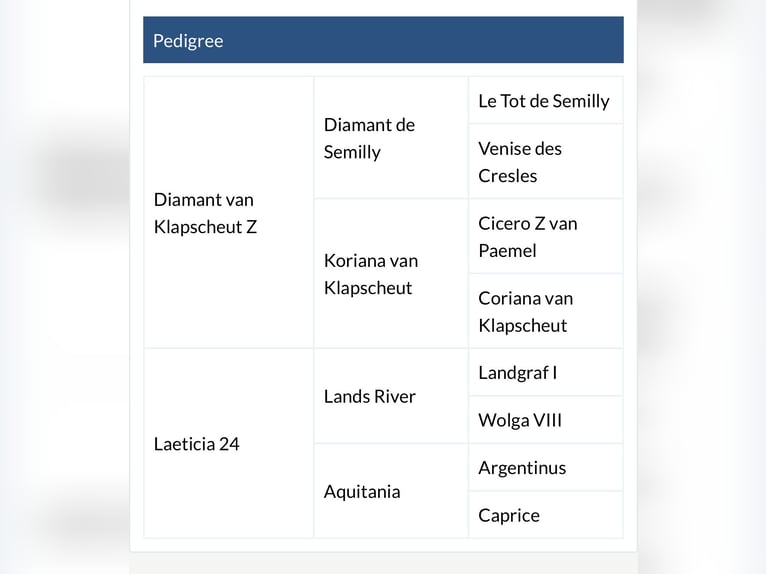The width and height of the screenshot is (766, 574).
Task: Click white card margin above Pedigree header
Action: click(383, 8)
